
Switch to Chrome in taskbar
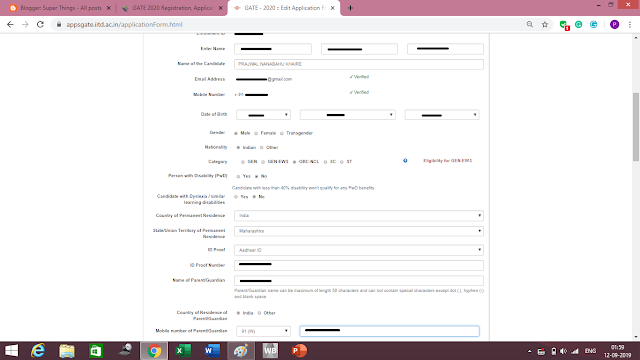154,351
